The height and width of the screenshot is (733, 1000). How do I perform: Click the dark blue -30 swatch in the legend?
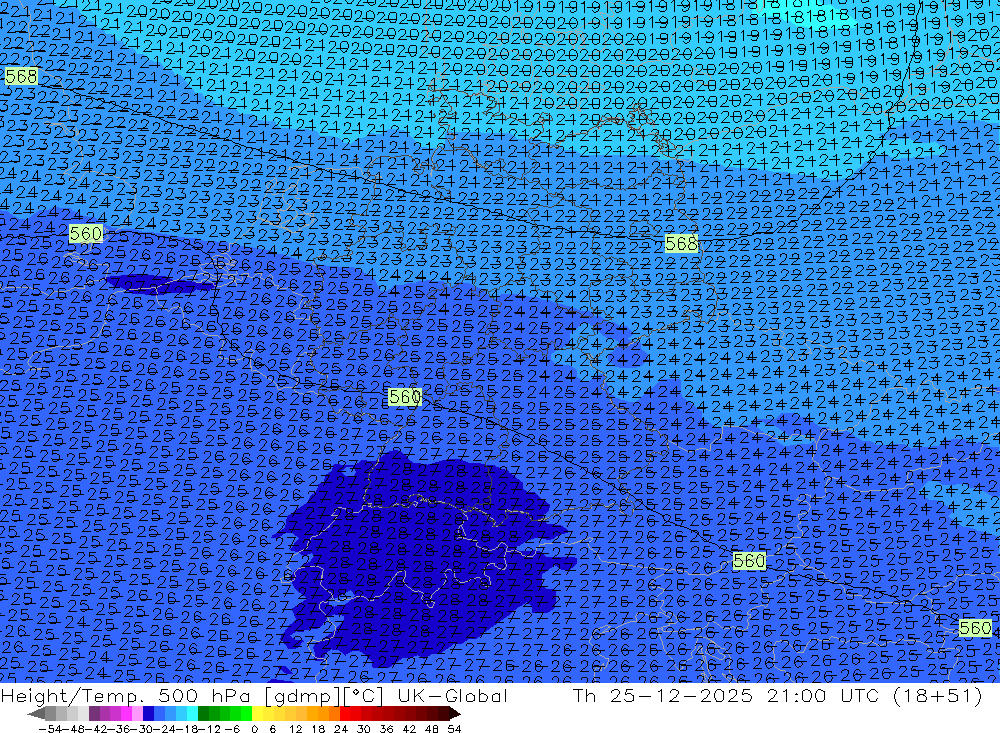click(148, 714)
